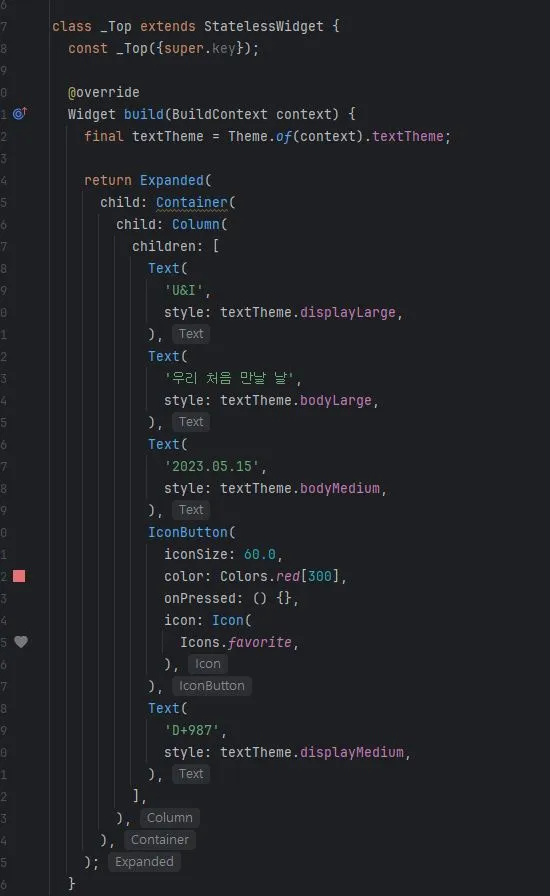
Task: Click the underlined Container widget name
Action: click(x=192, y=202)
